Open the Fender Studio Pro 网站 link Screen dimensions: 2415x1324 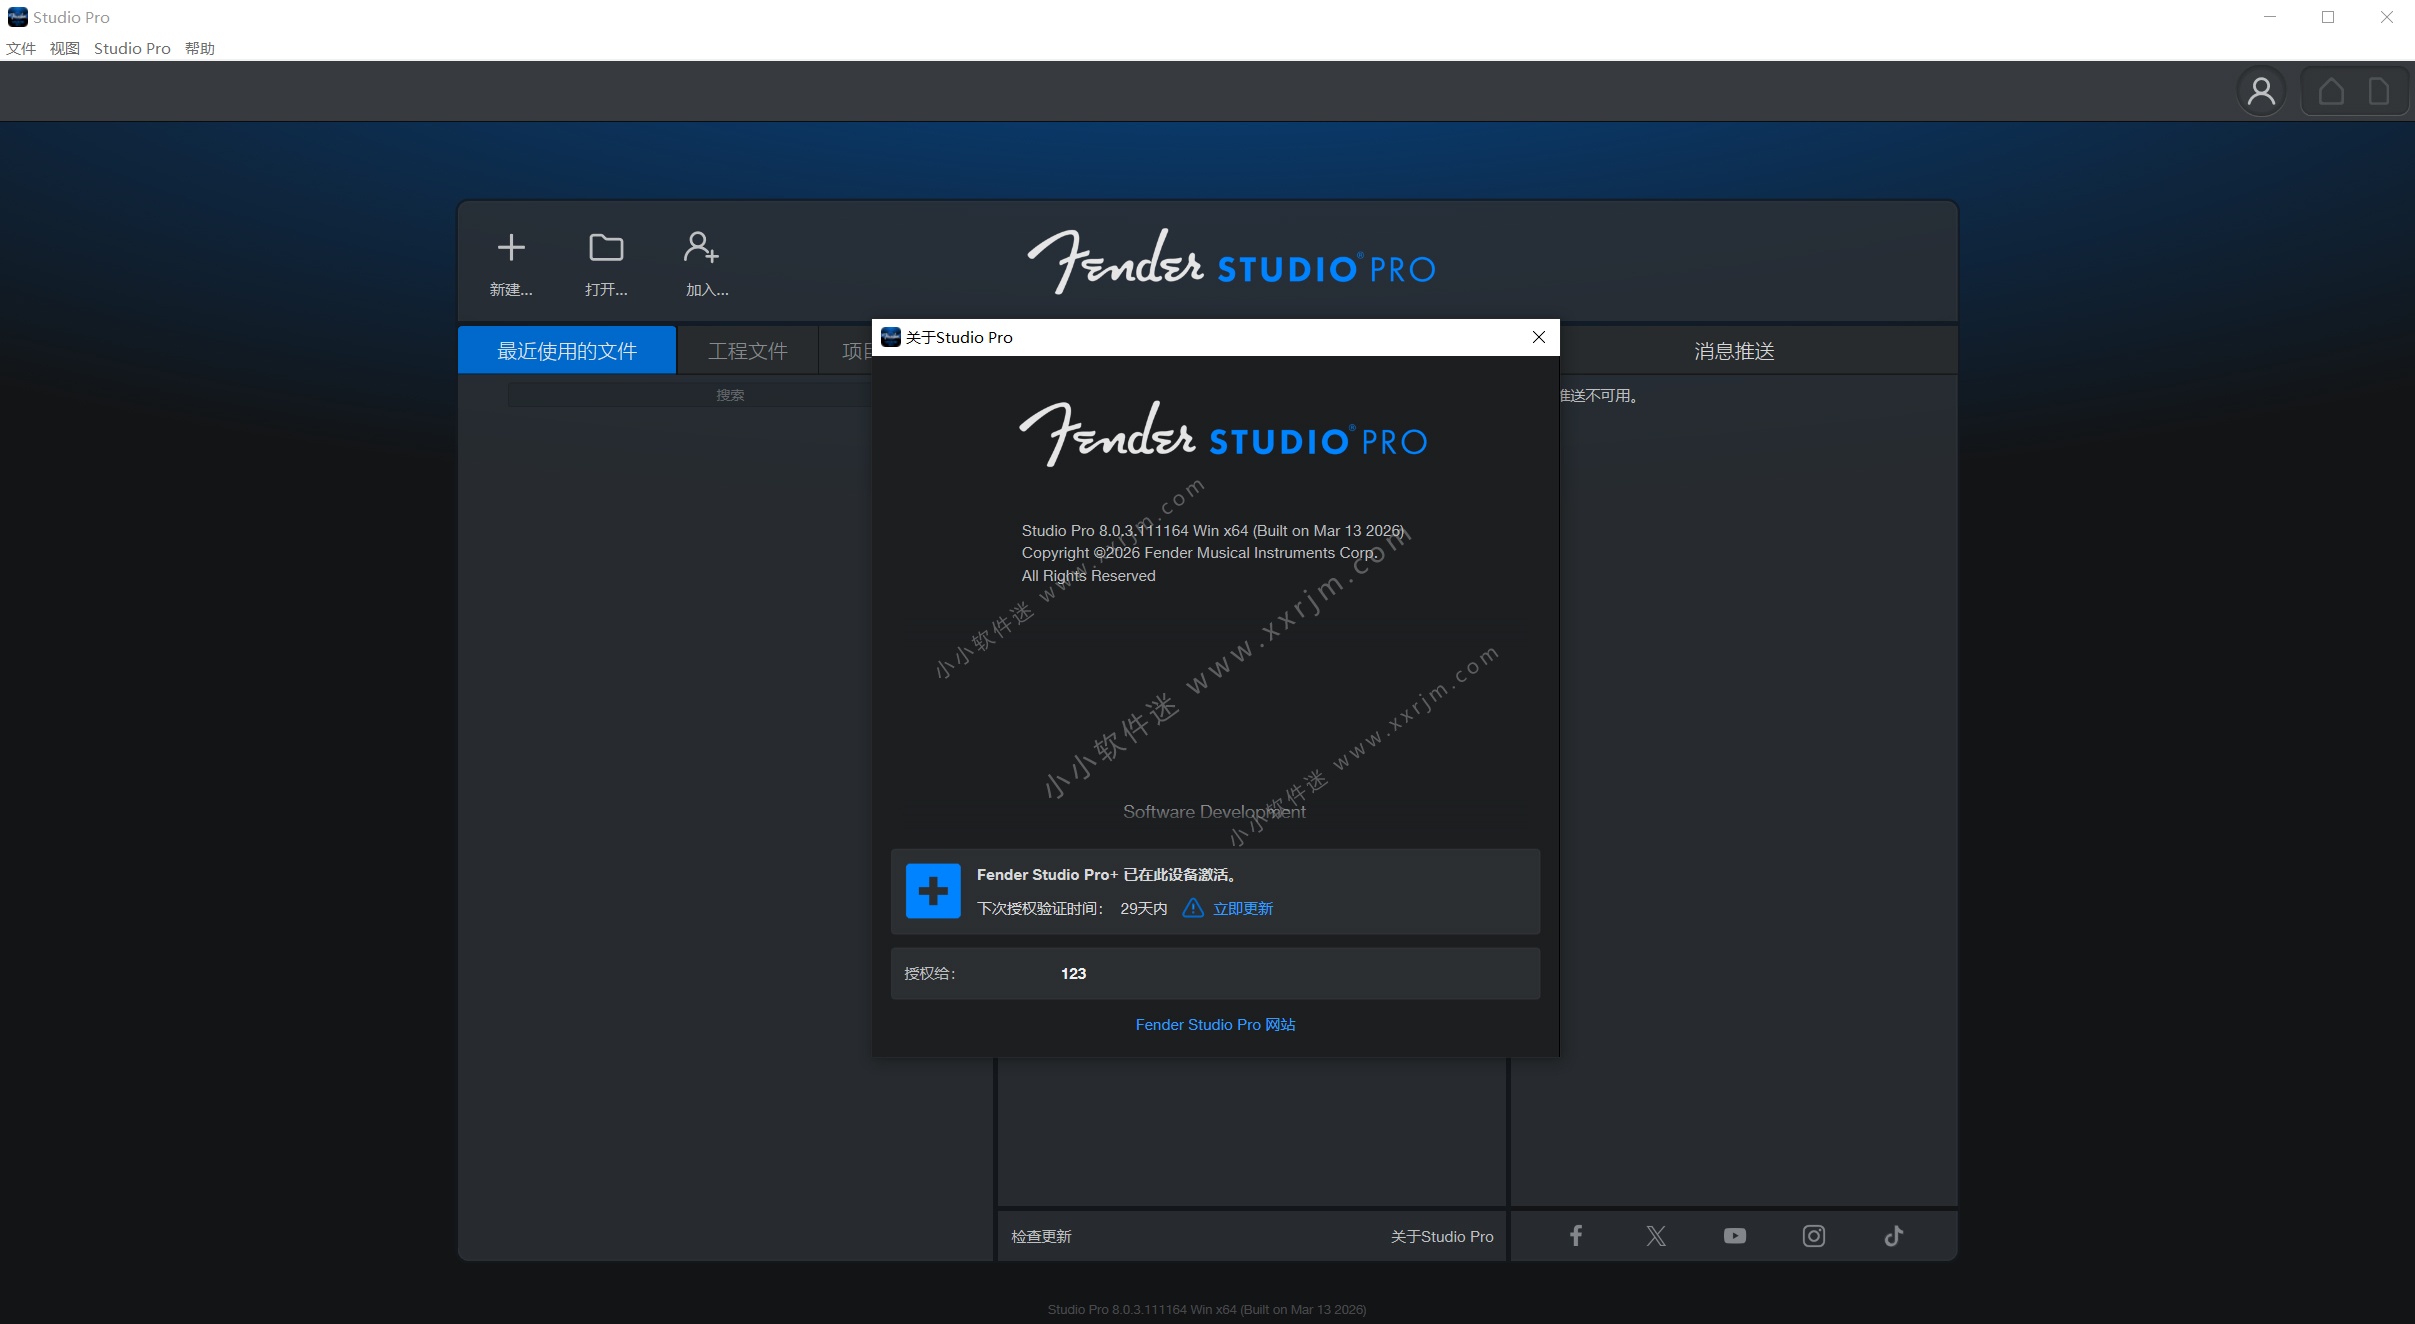tap(1215, 1024)
